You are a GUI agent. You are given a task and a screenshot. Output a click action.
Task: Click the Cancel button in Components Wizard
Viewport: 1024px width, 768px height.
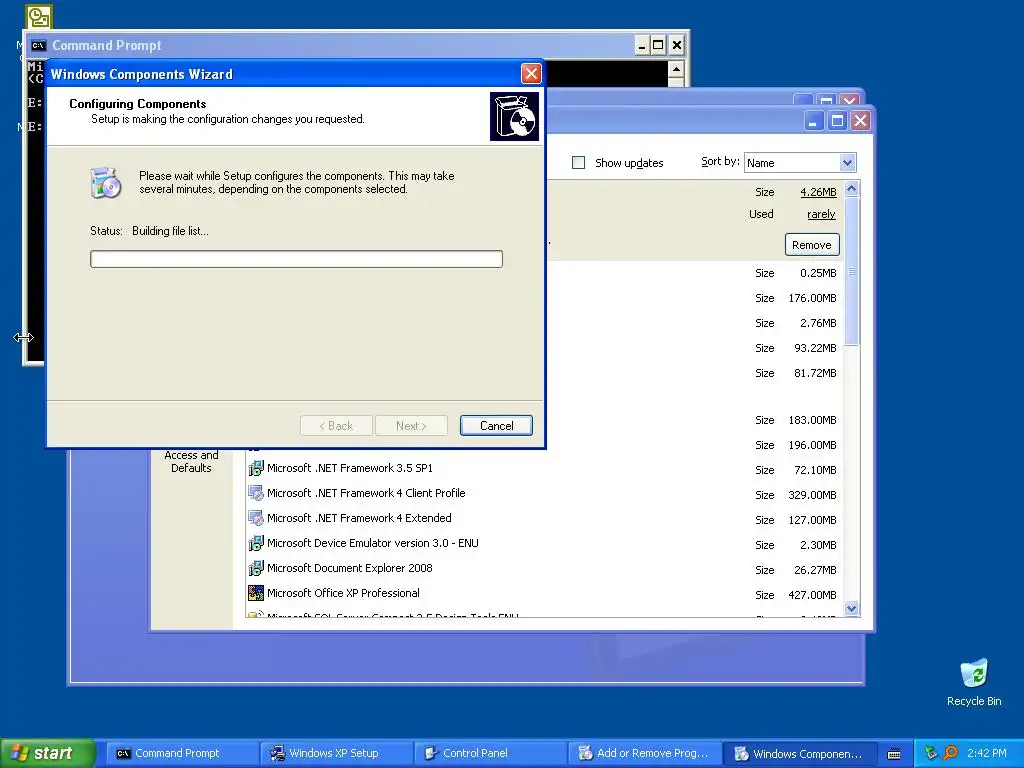496,426
